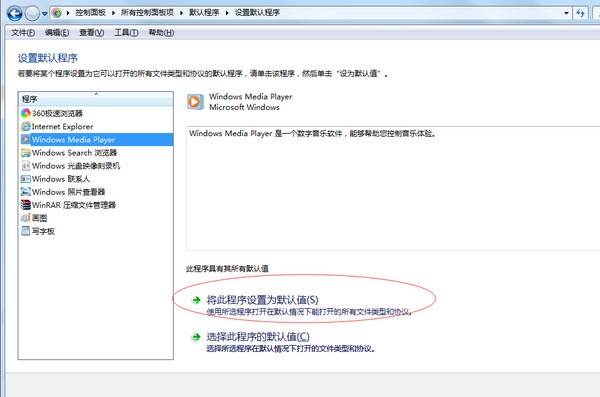Screen dimensions: 600x397
Task: Select 写字板 program entry
Action: click(x=43, y=231)
